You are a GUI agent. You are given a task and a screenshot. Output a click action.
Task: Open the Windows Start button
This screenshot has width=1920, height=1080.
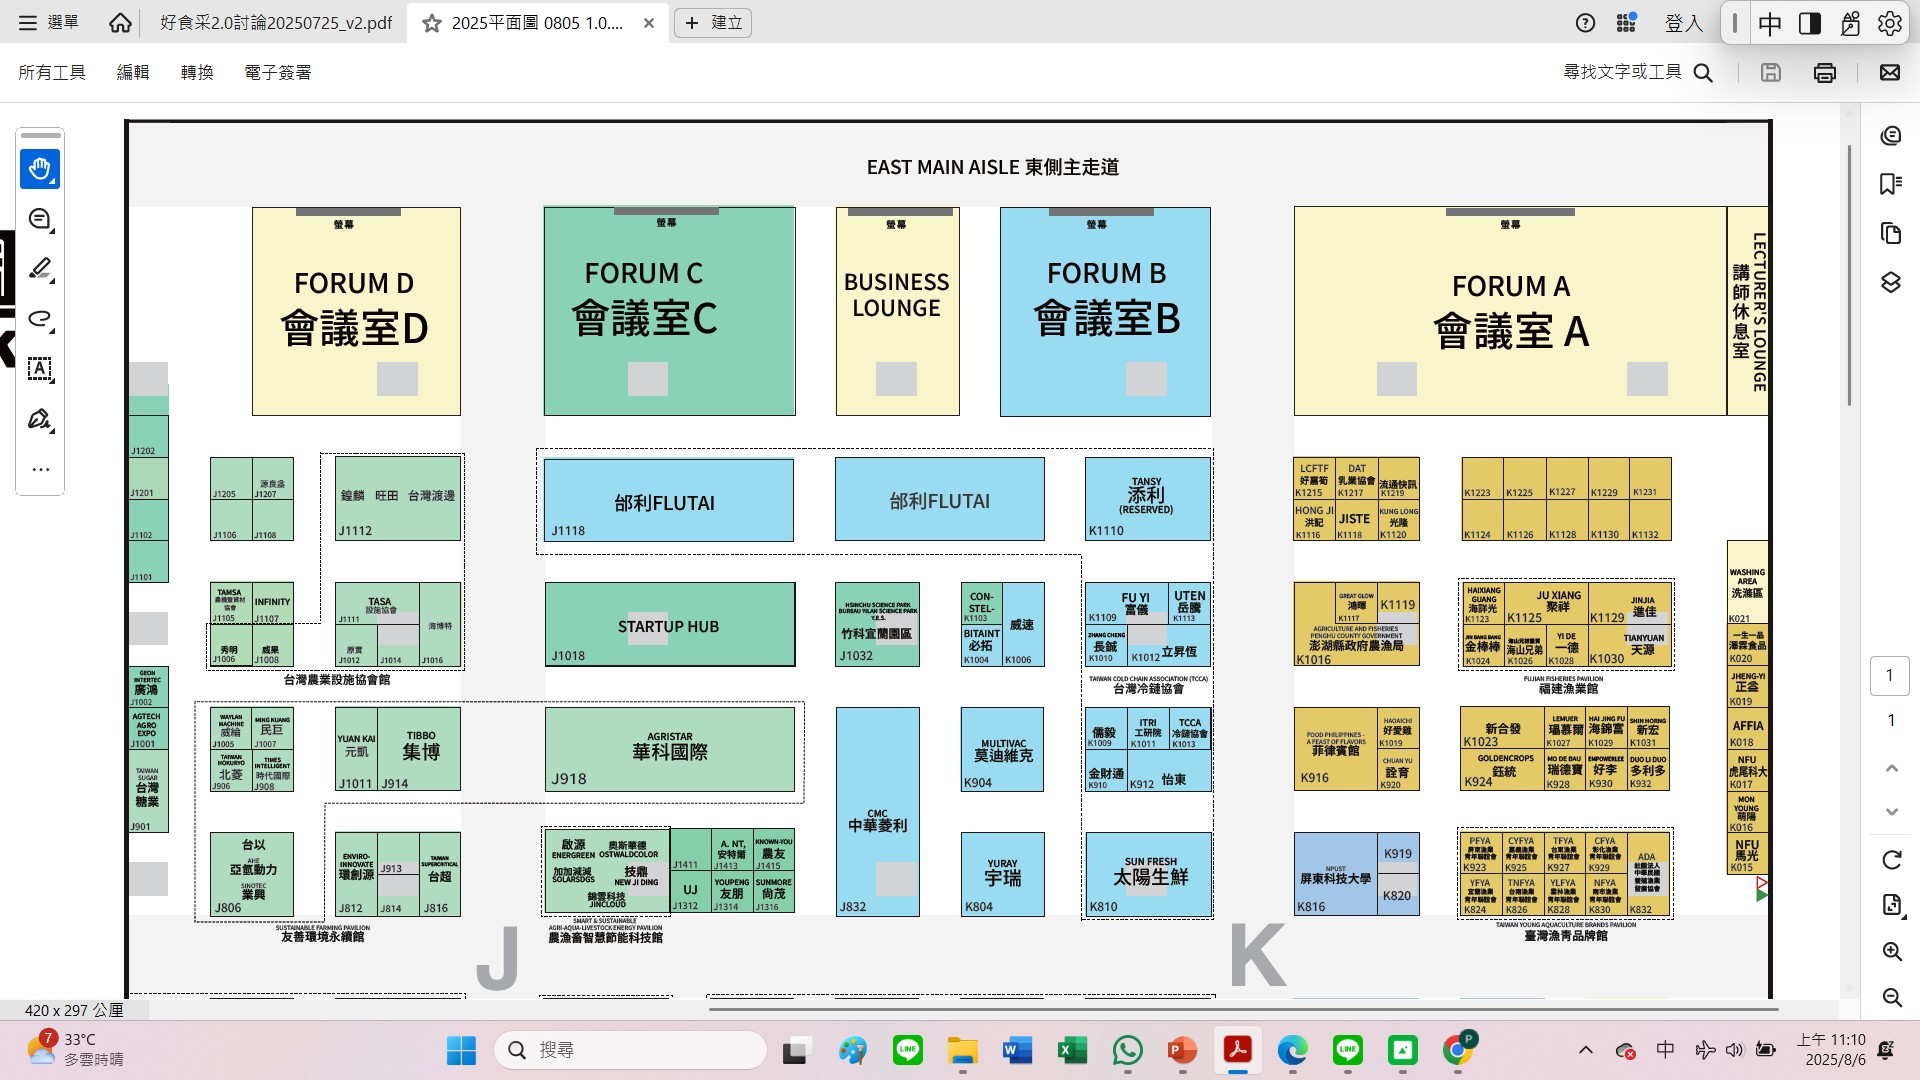click(461, 1050)
